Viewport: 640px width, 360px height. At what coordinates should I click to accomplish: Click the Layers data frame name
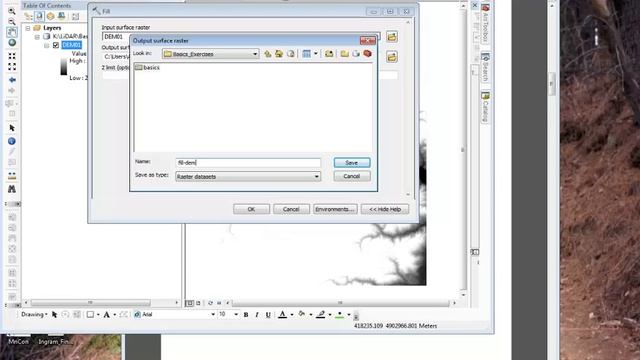pos(52,28)
